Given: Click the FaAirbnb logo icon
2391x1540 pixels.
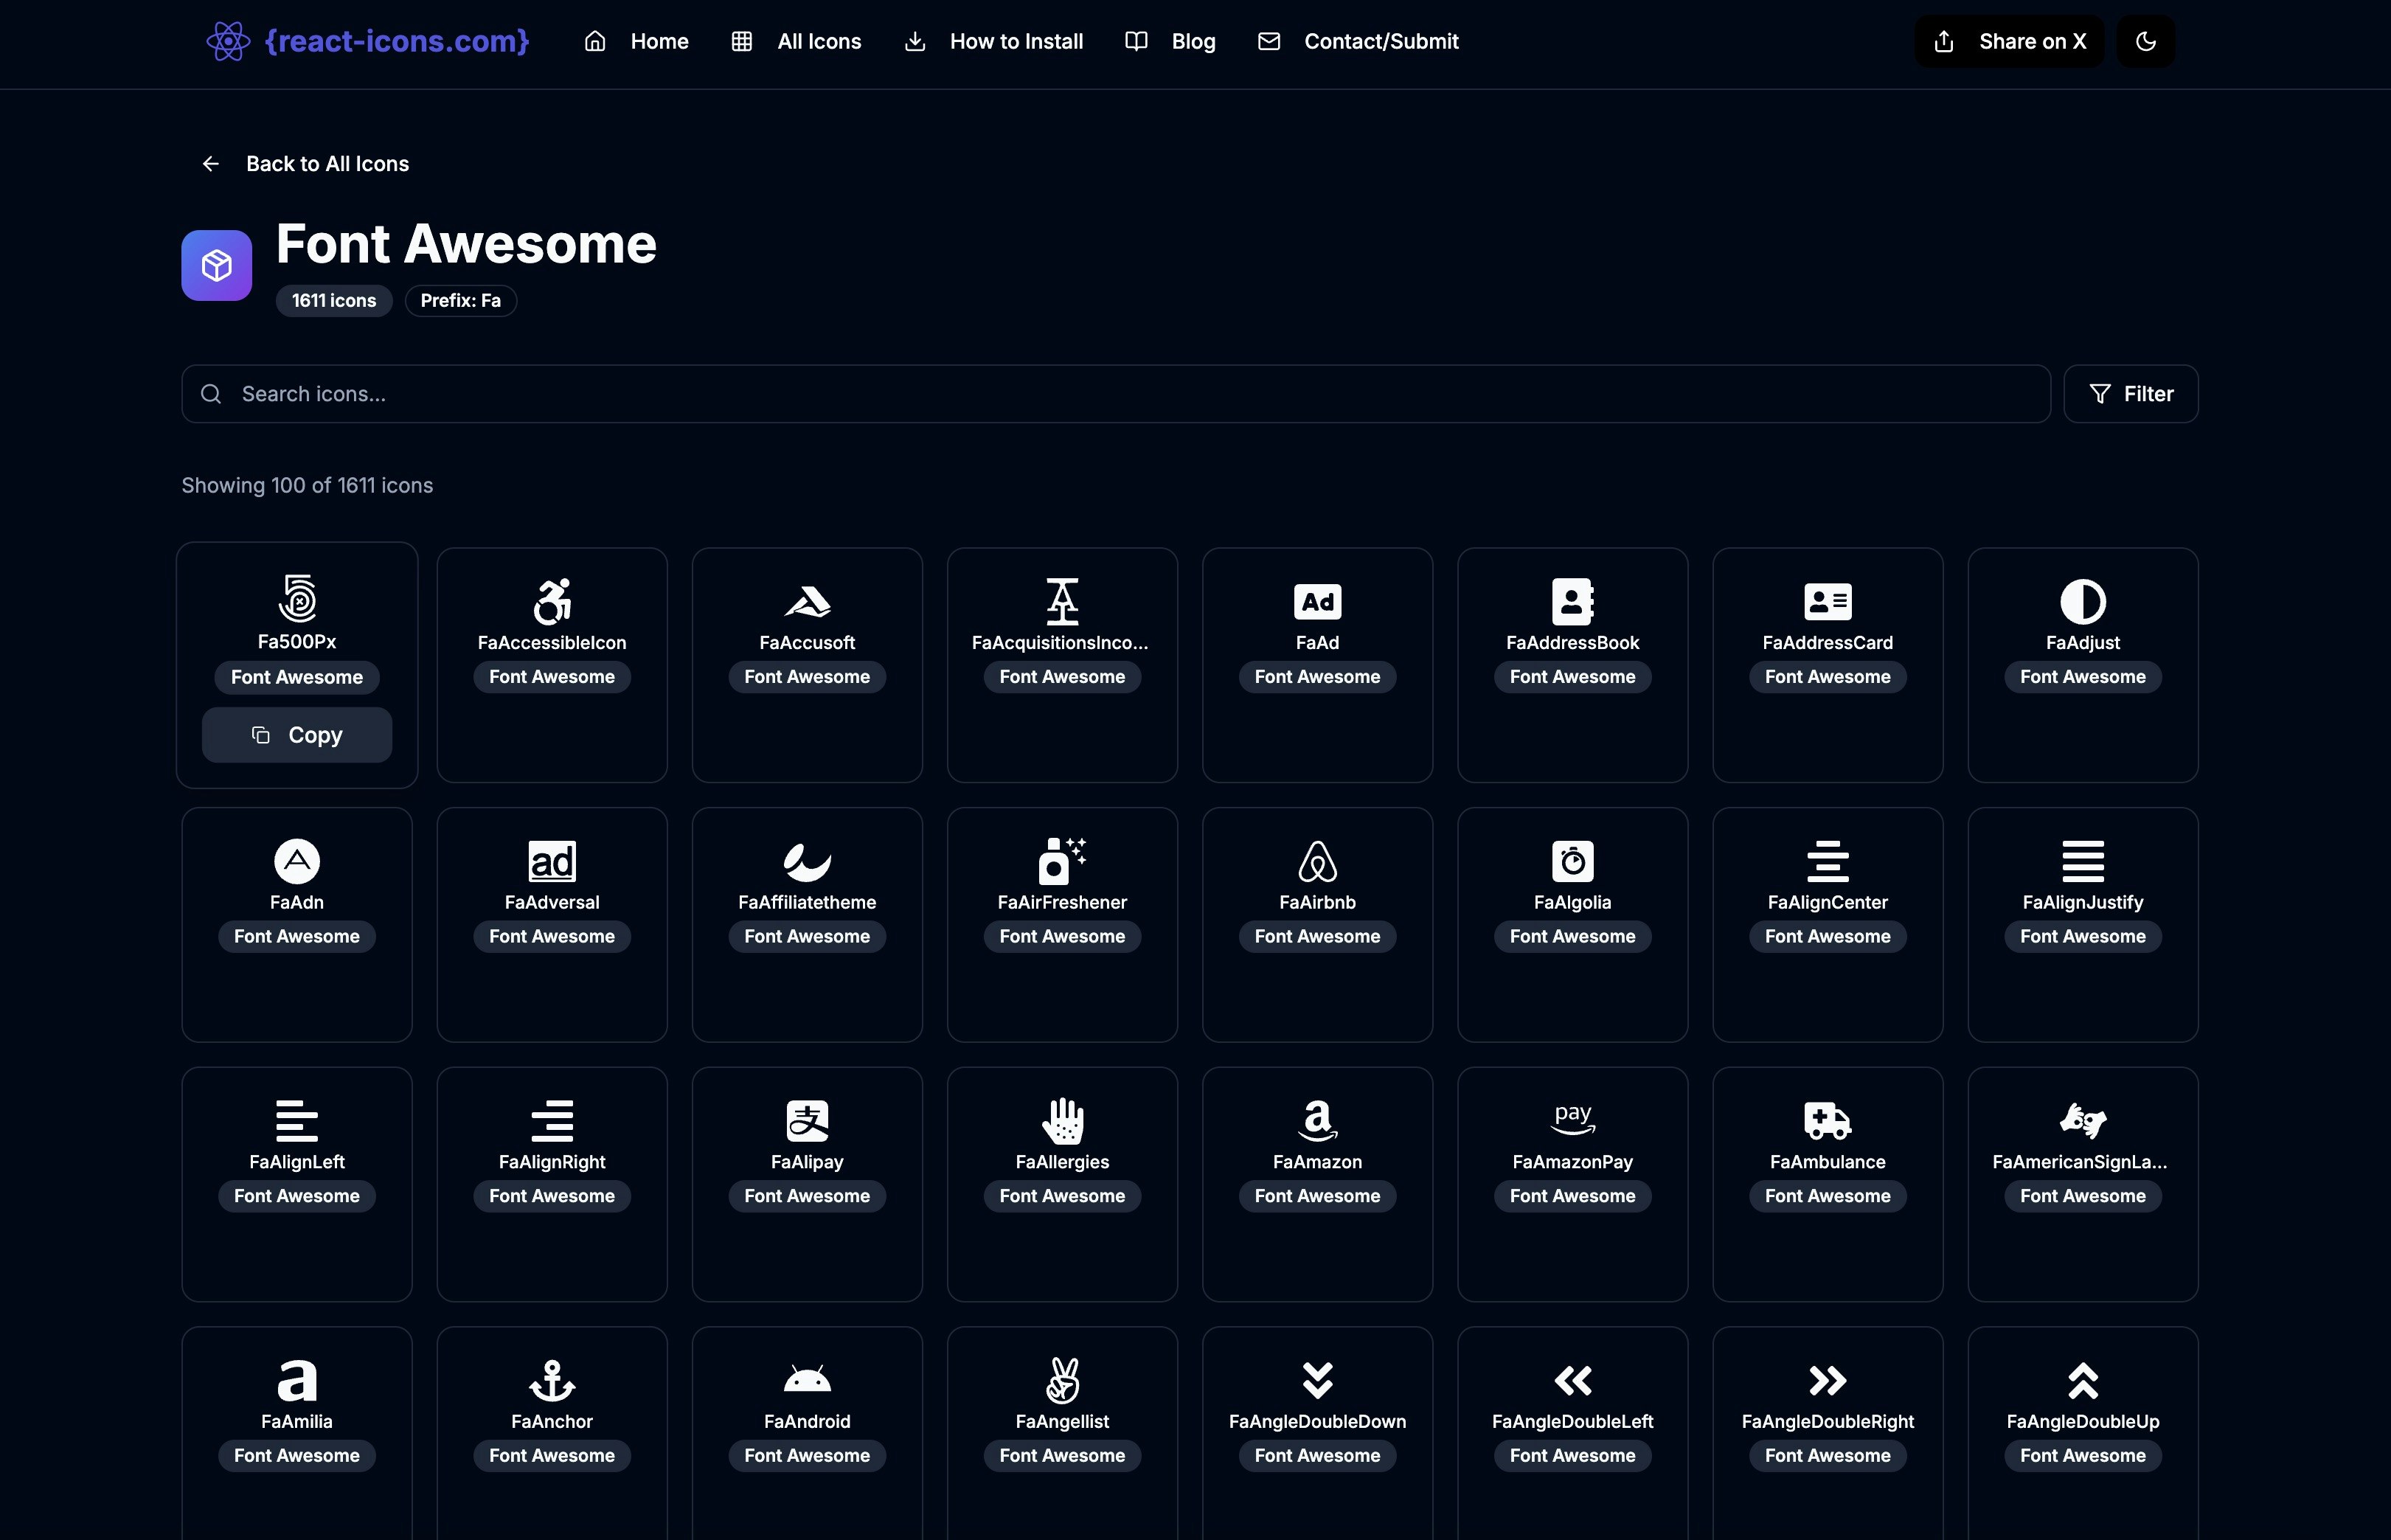Looking at the screenshot, I should 1317,861.
